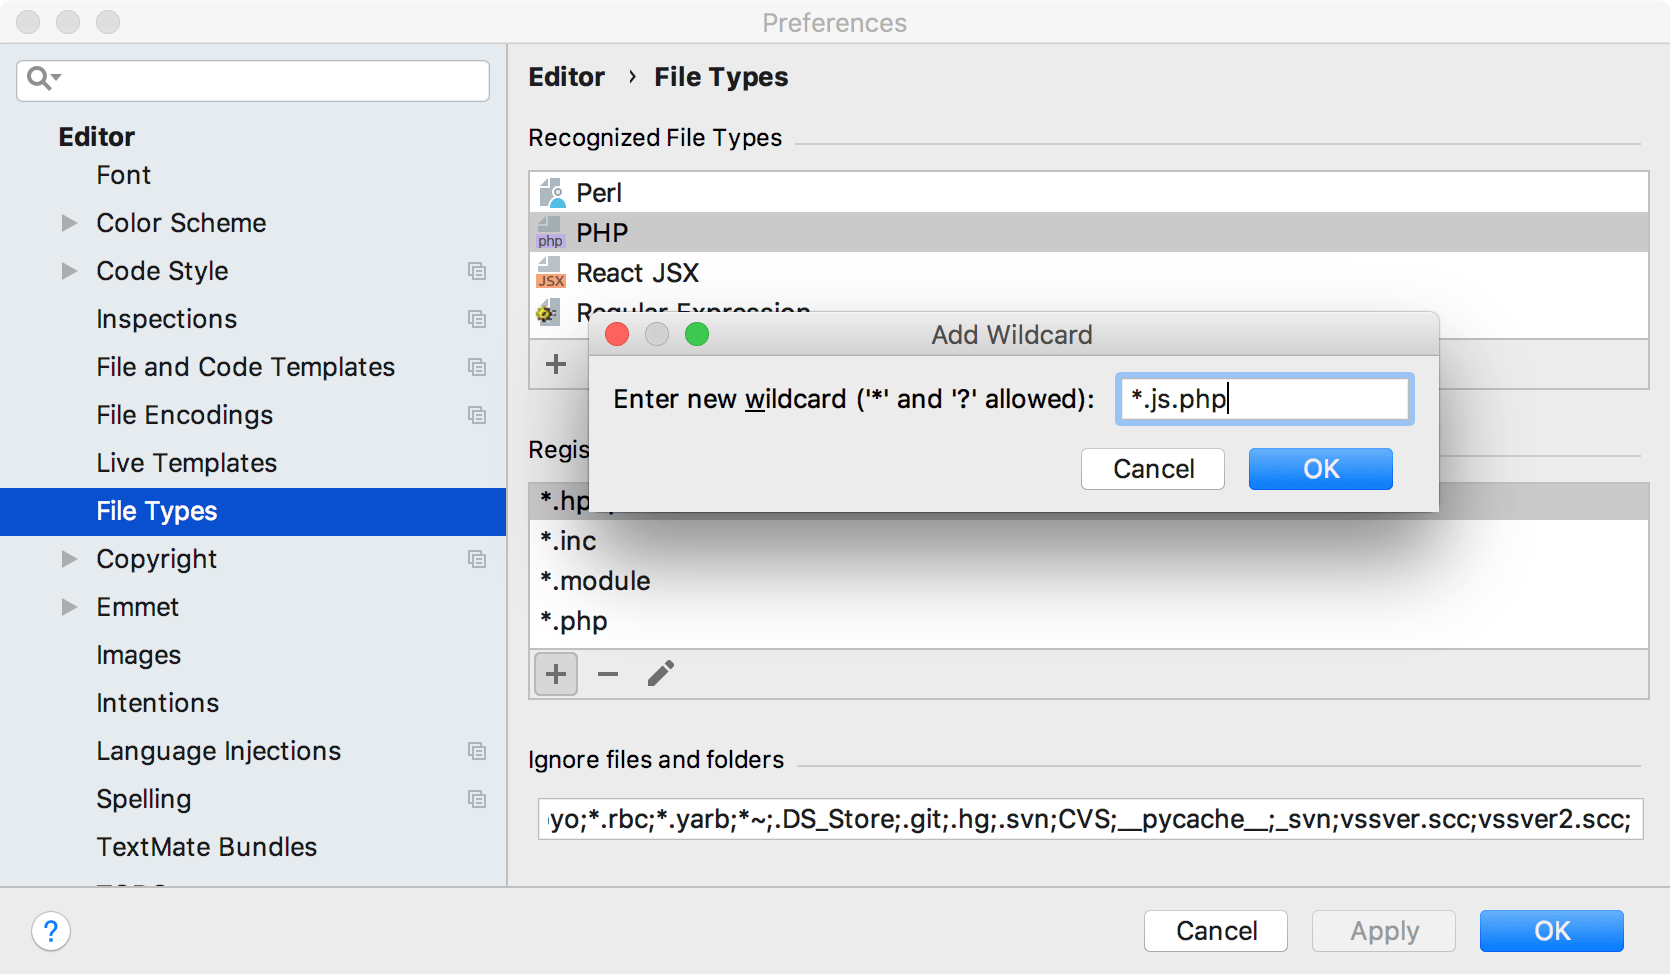The height and width of the screenshot is (974, 1670).
Task: Click the File Types breadcrumb
Action: tap(721, 77)
